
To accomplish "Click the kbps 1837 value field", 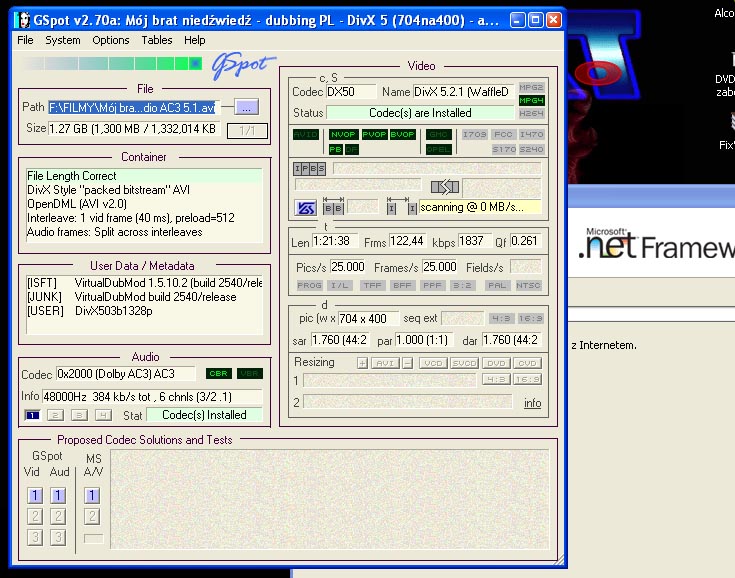I will coord(475,241).
